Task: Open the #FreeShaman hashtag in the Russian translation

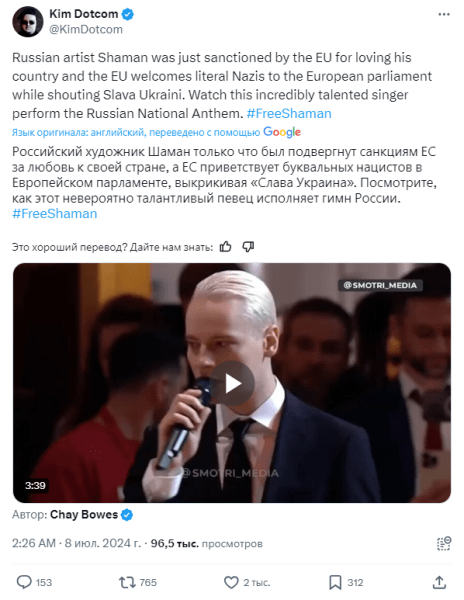Action: (x=54, y=214)
